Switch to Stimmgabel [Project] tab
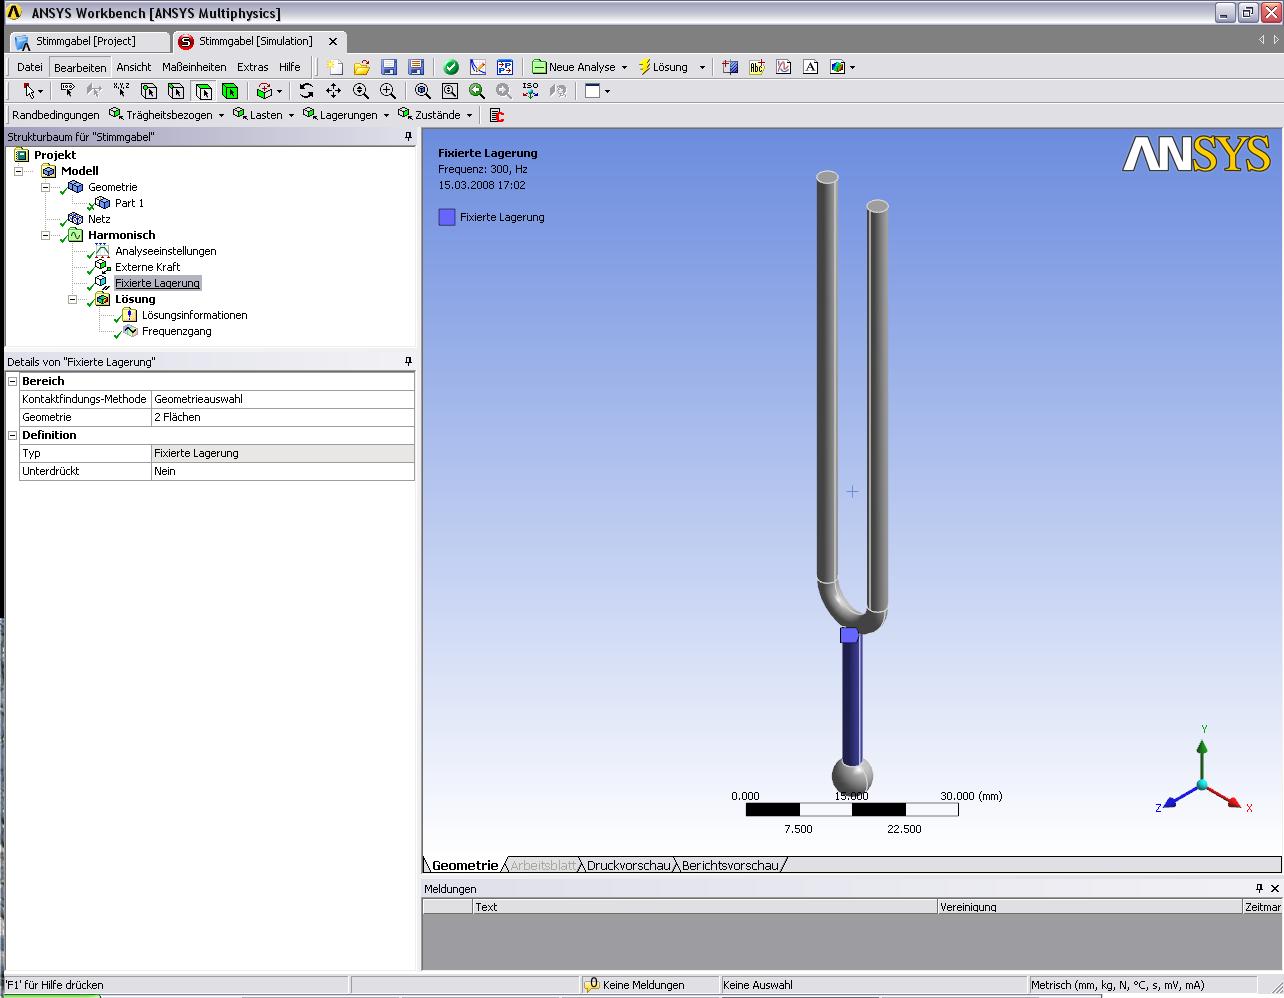This screenshot has height=998, width=1284. coord(87,41)
